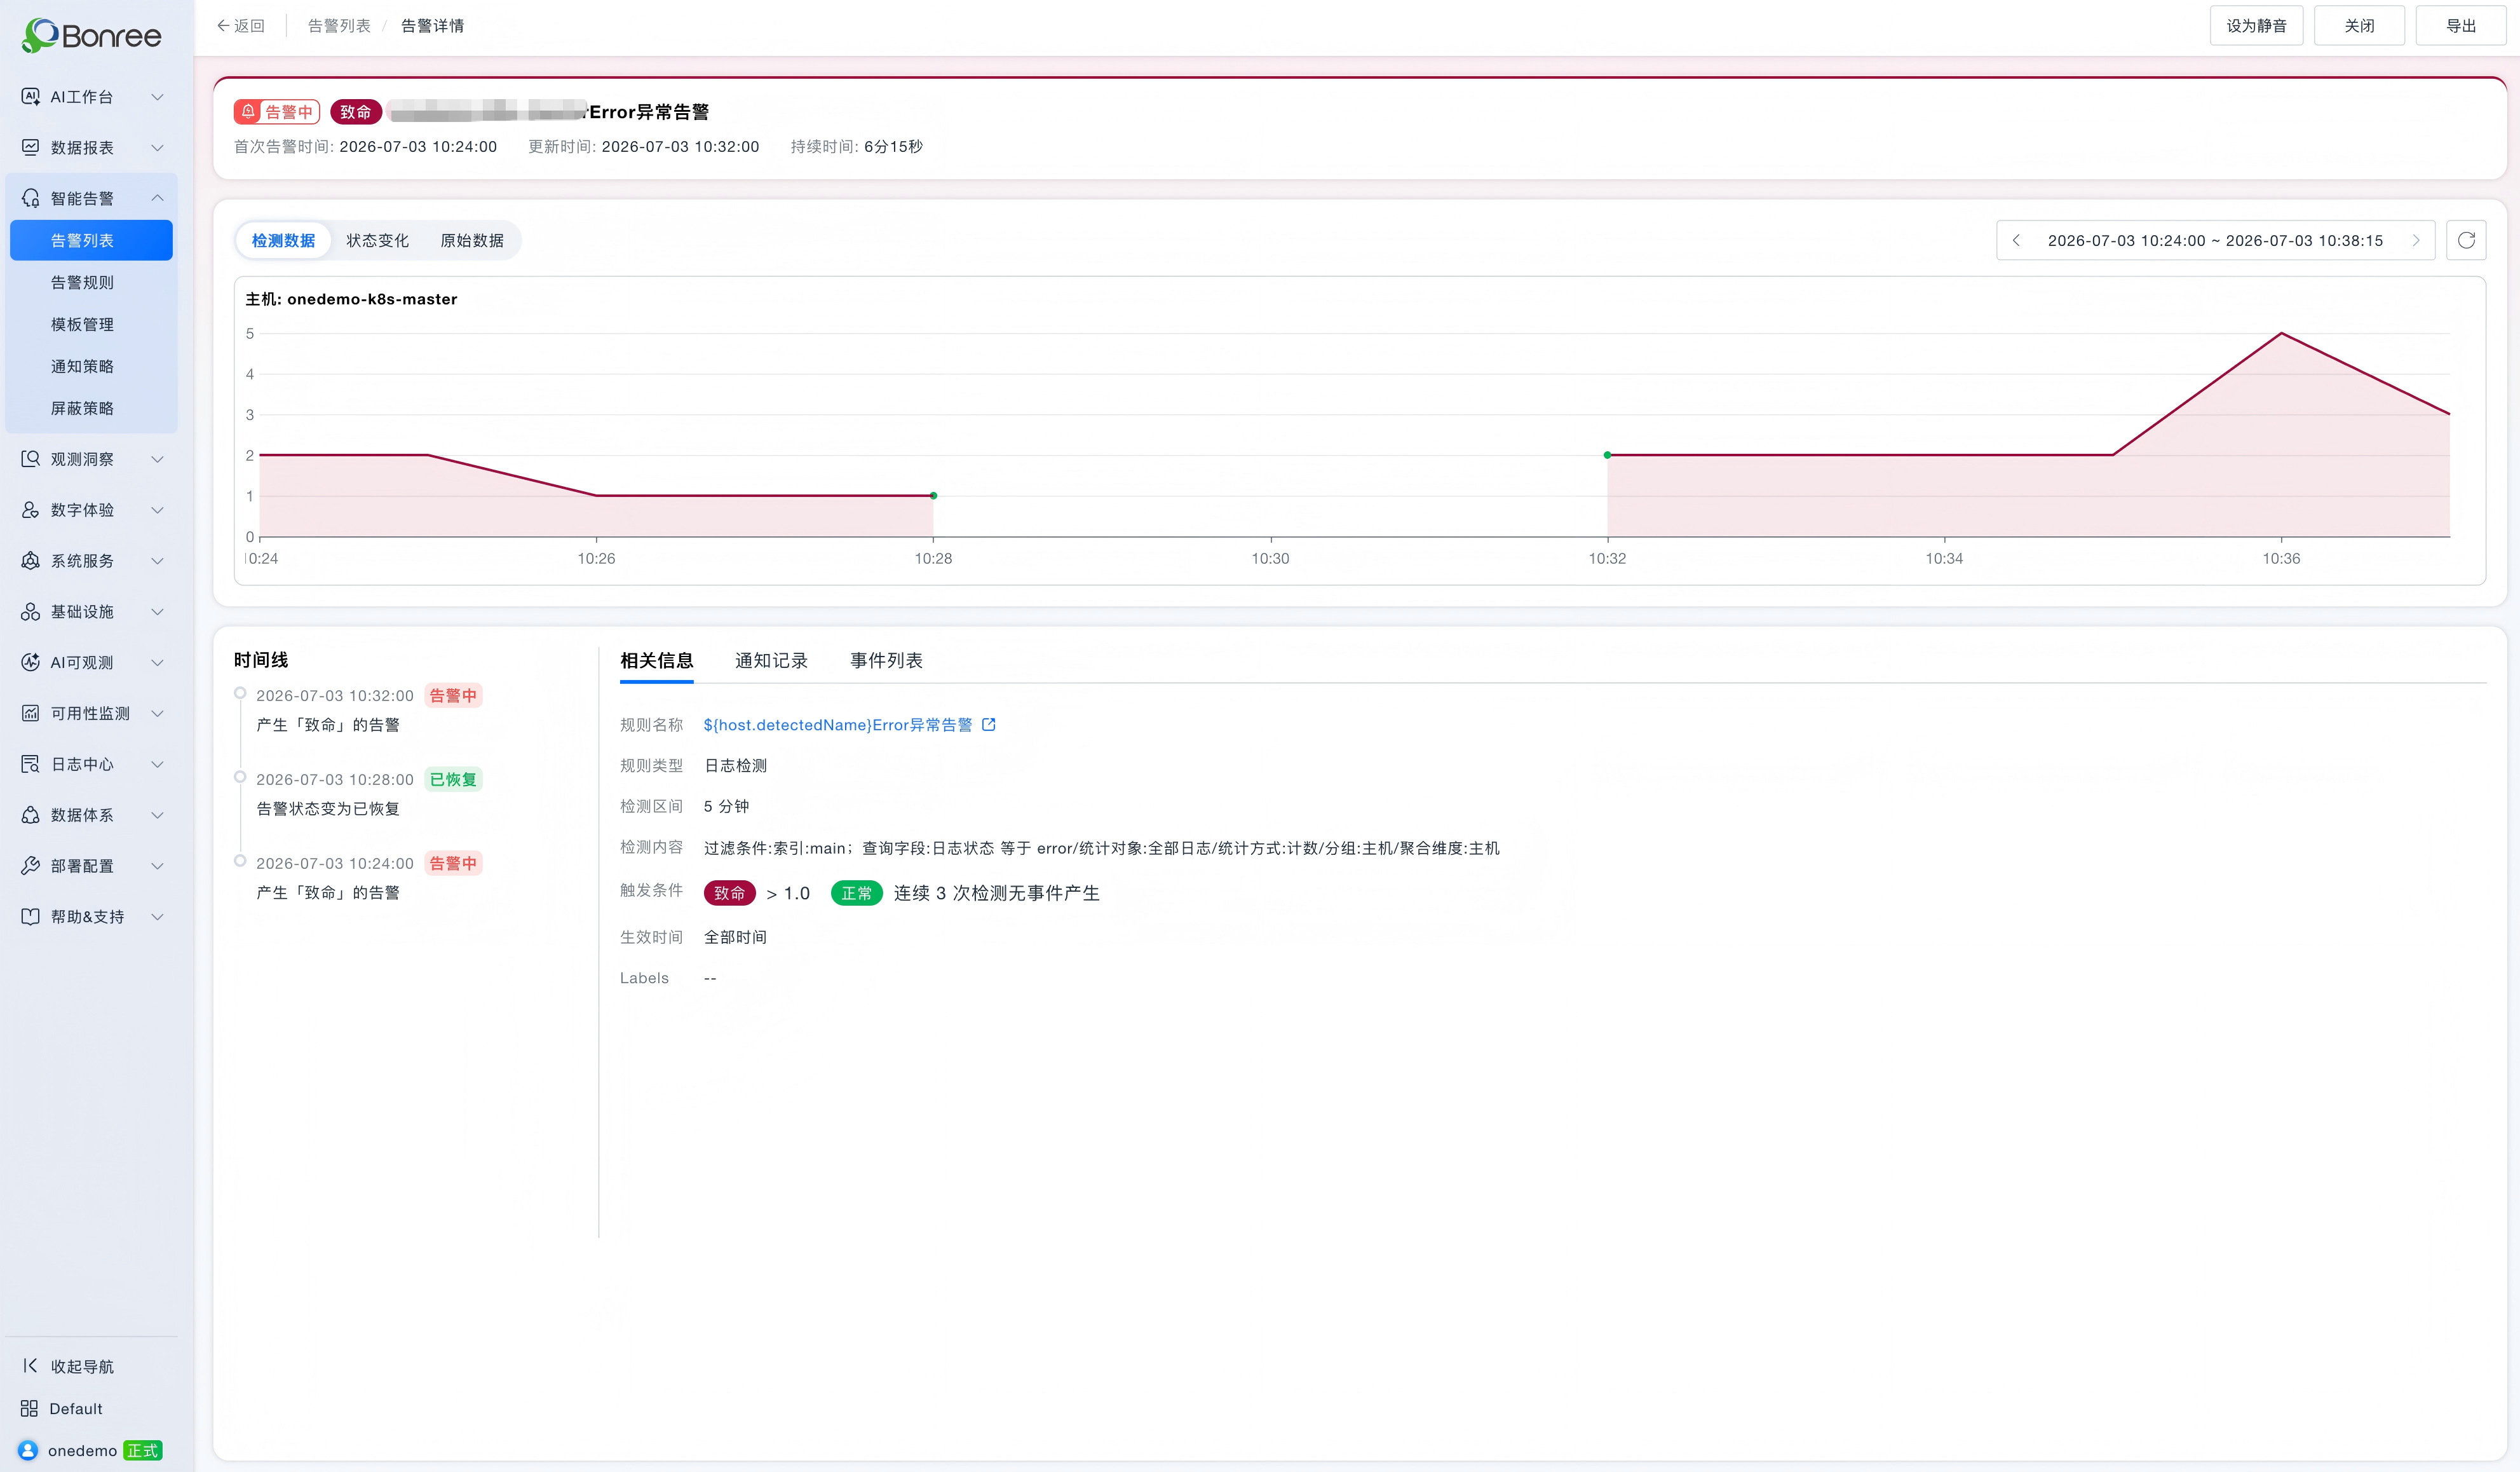The height and width of the screenshot is (1472, 2520).
Task: Click the 帮助&支持 book icon
Action: pos(31,916)
